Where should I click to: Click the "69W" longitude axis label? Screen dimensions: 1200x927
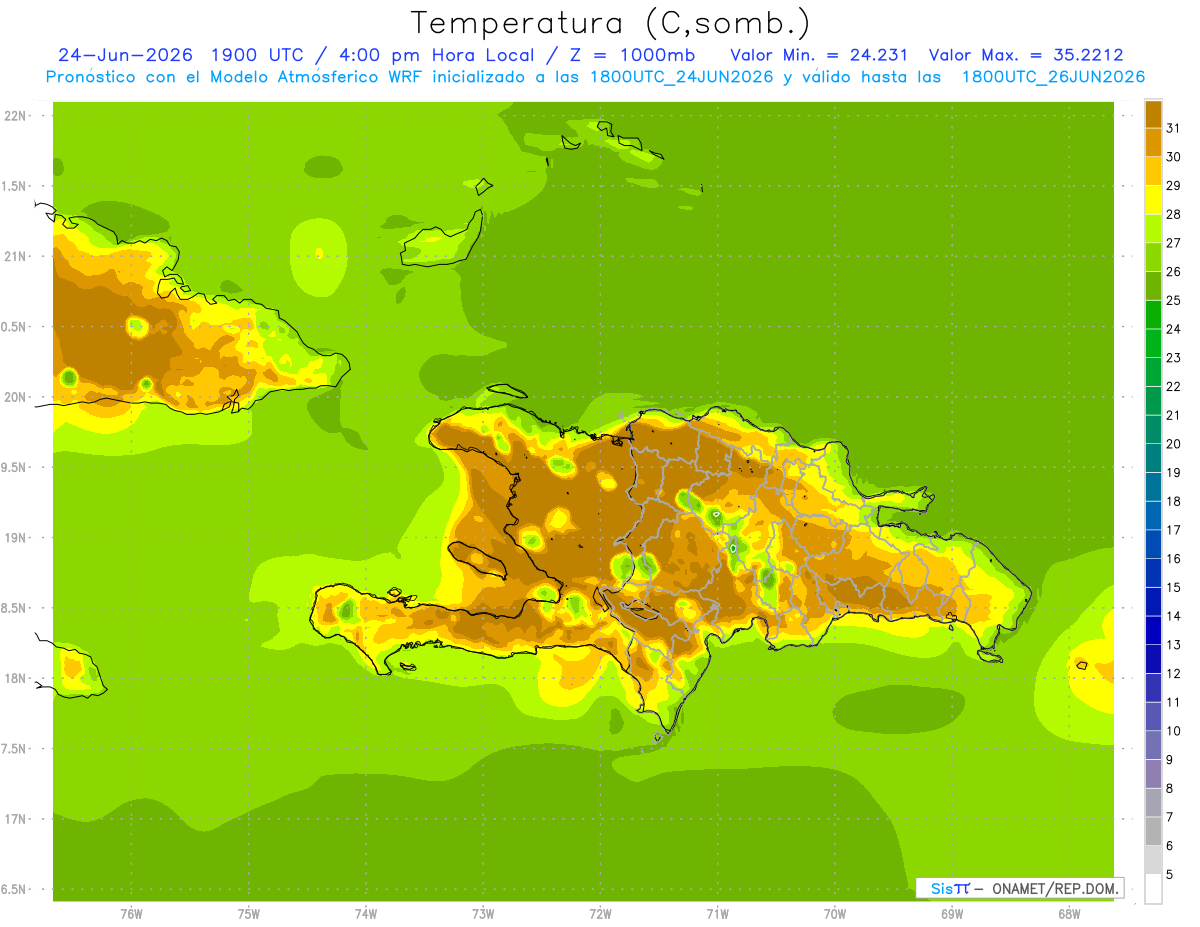952,914
